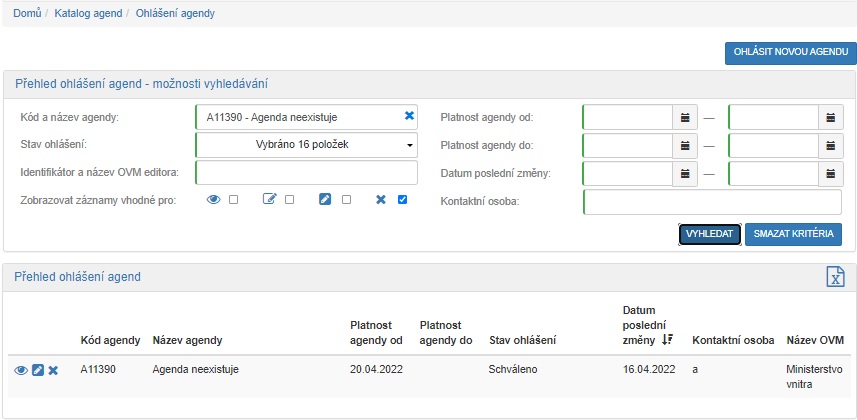
Task: Check the checkbox beside the outlined edit icon
Action: coord(289,200)
